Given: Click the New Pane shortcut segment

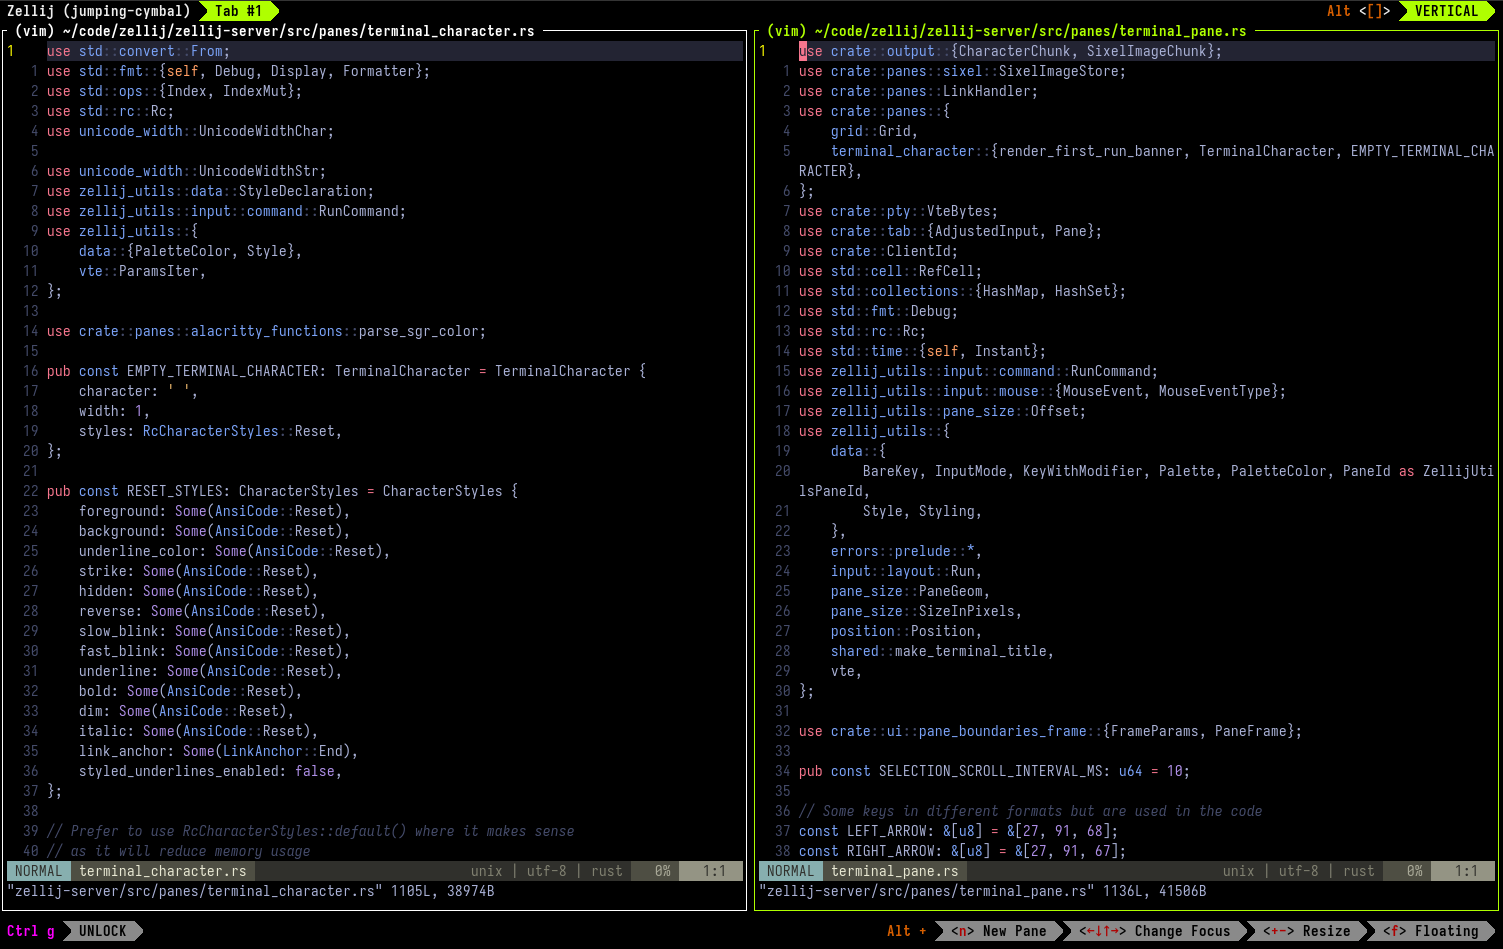Looking at the screenshot, I should click(x=998, y=931).
